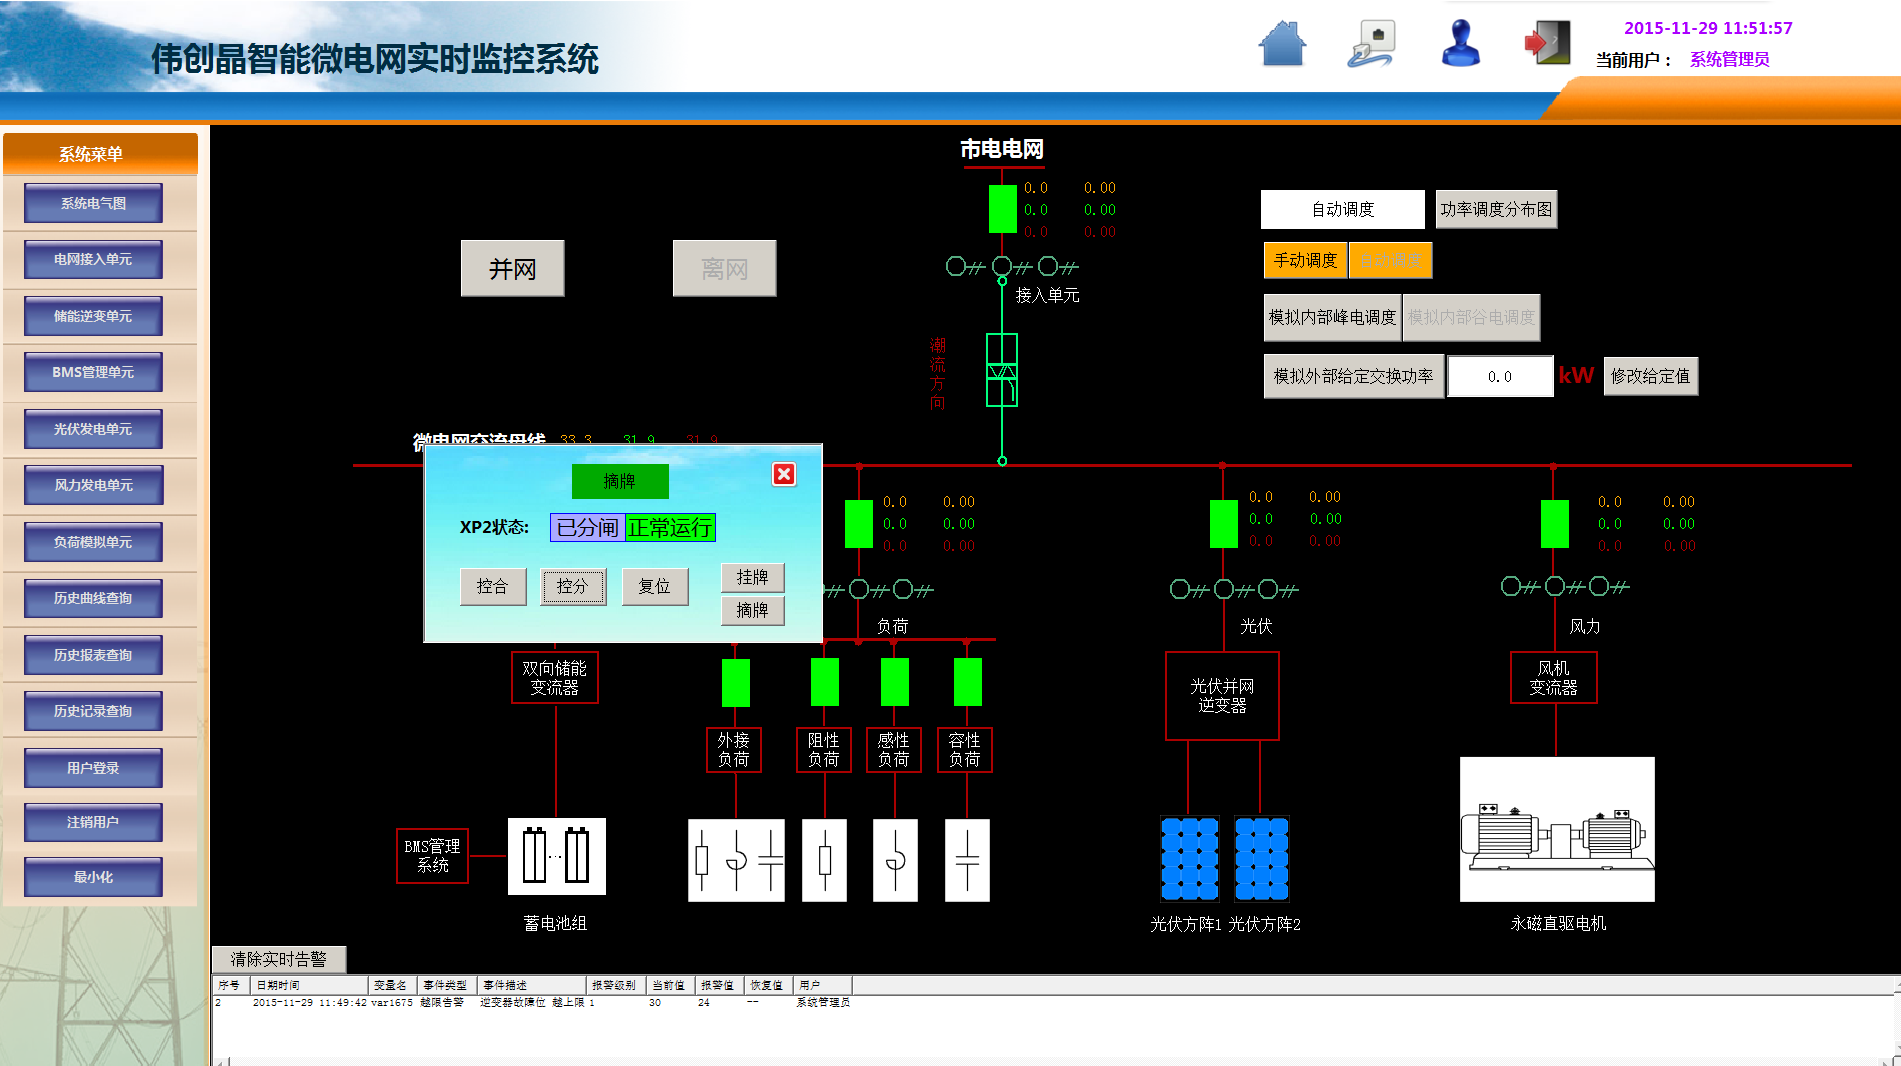This screenshot has height=1066, width=1901.
Task: Open 电网接入单元 menu item
Action: point(93,259)
